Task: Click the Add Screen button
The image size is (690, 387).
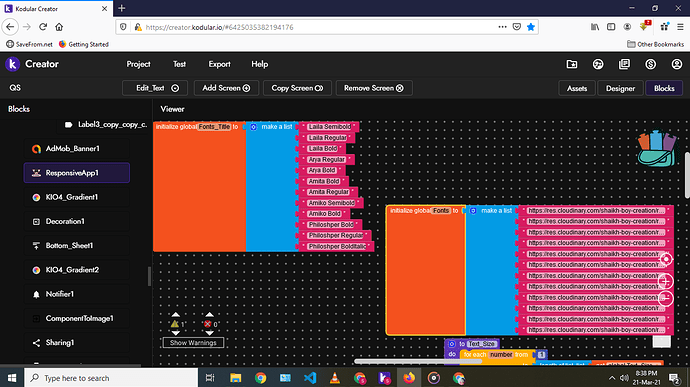Action: [226, 88]
